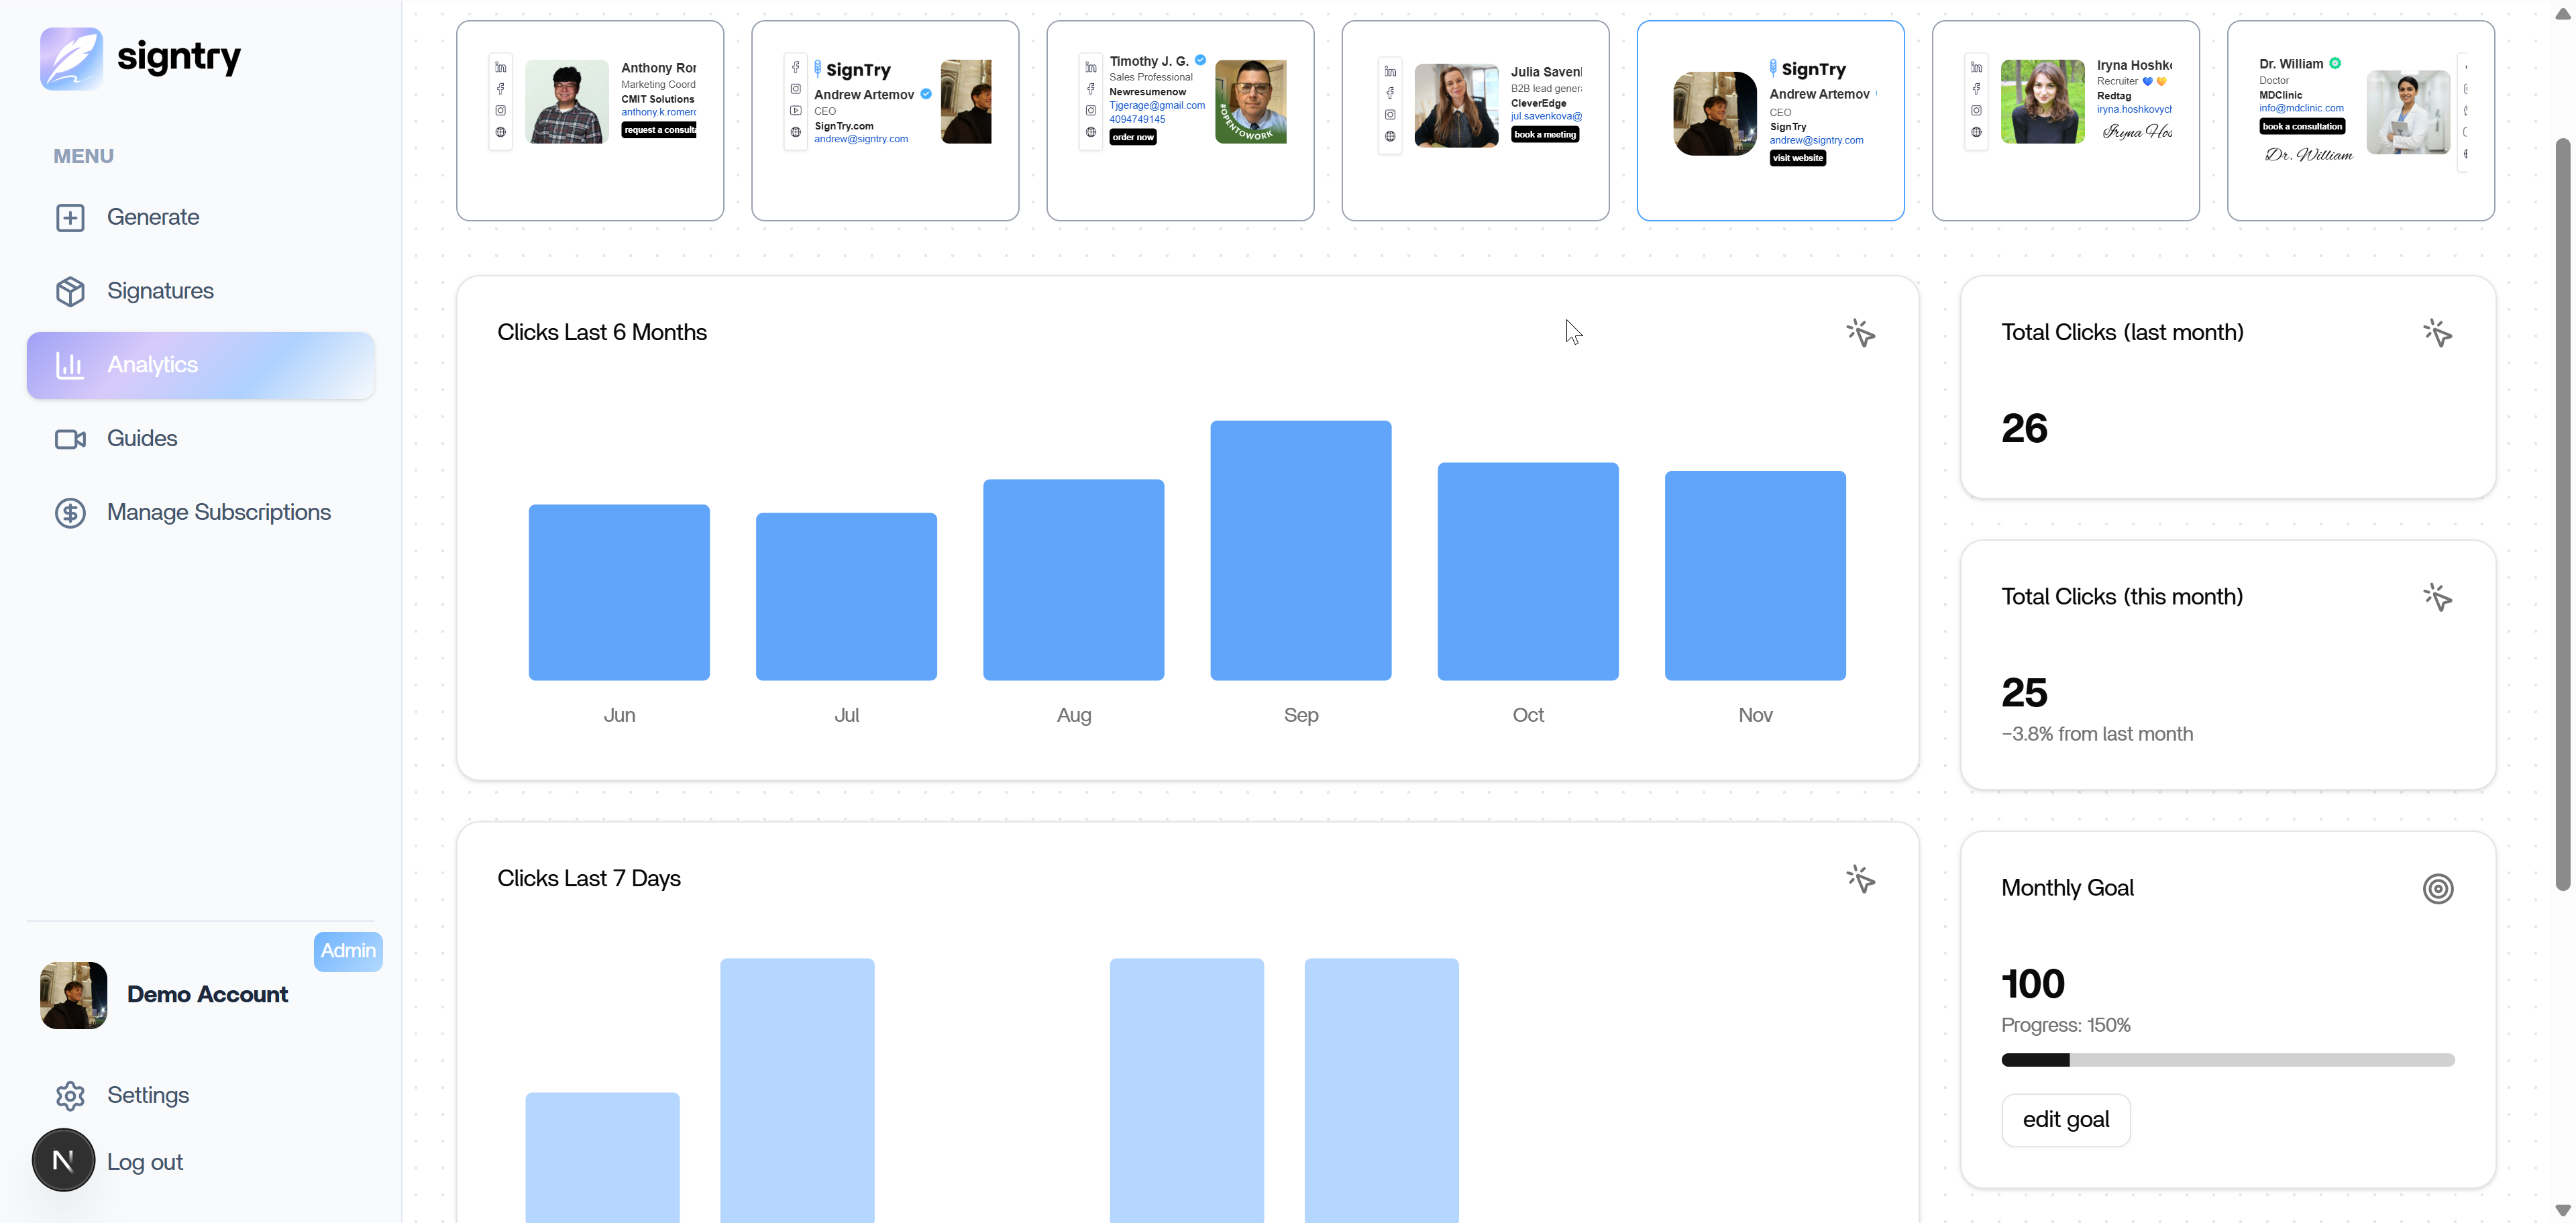Click the Monthly Goal progress bar

pos(2227,1060)
